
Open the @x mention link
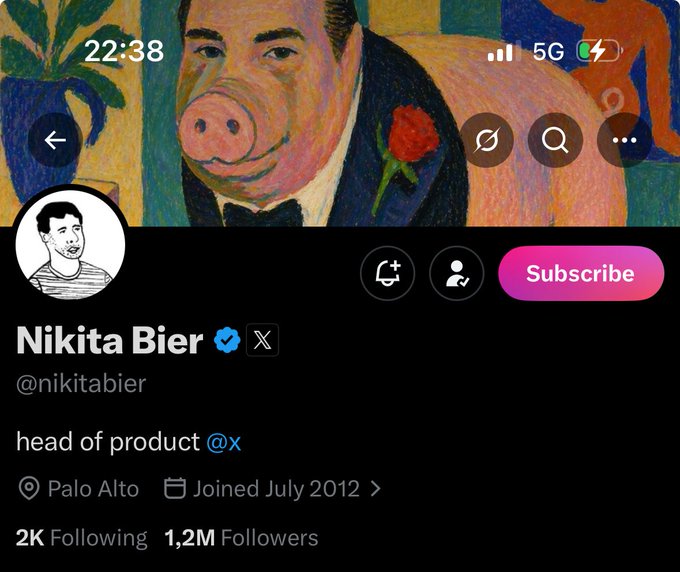[224, 442]
